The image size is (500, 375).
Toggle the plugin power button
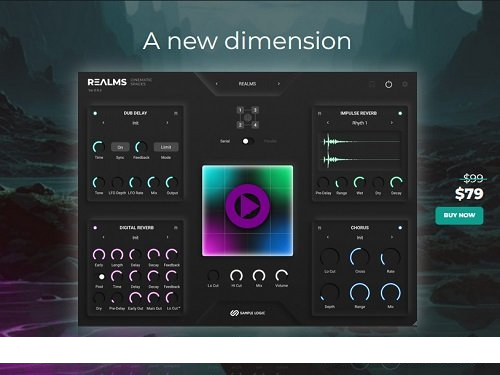[x=388, y=84]
